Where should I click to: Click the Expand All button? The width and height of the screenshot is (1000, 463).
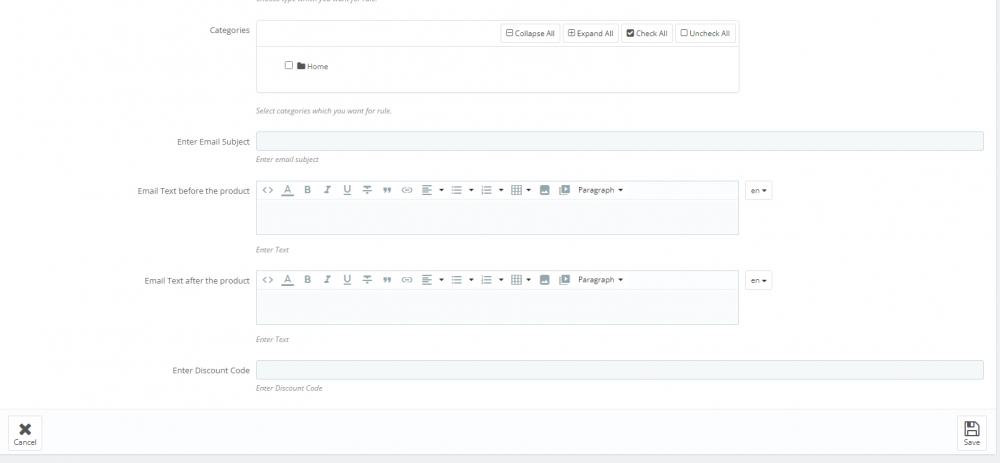(x=591, y=33)
